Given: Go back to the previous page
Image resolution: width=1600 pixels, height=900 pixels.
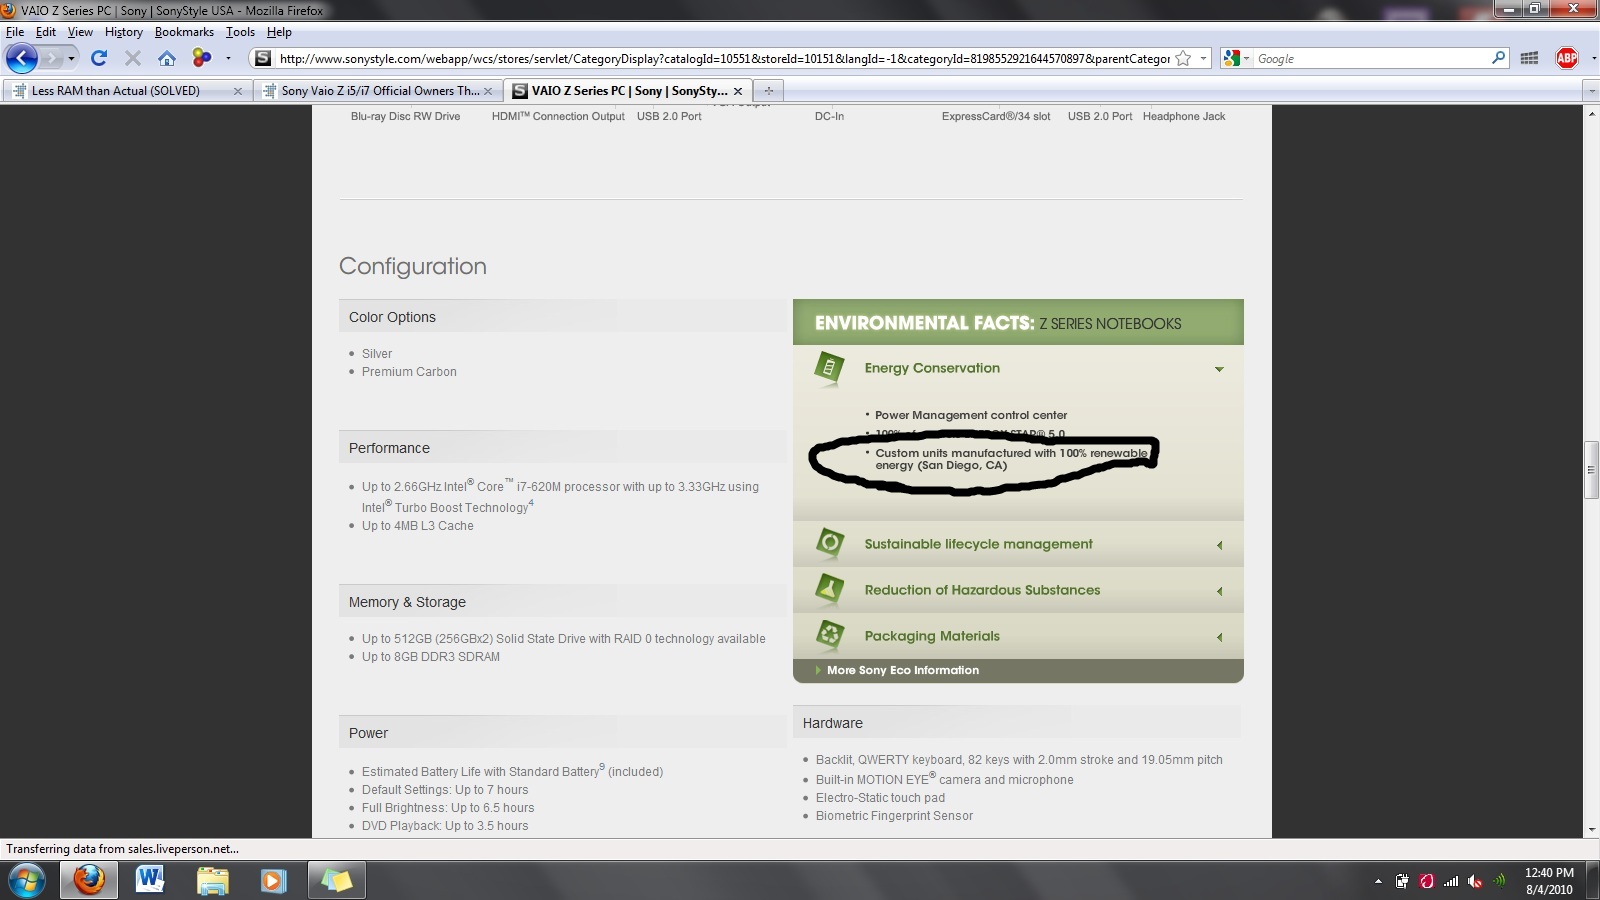Looking at the screenshot, I should click(x=21, y=58).
